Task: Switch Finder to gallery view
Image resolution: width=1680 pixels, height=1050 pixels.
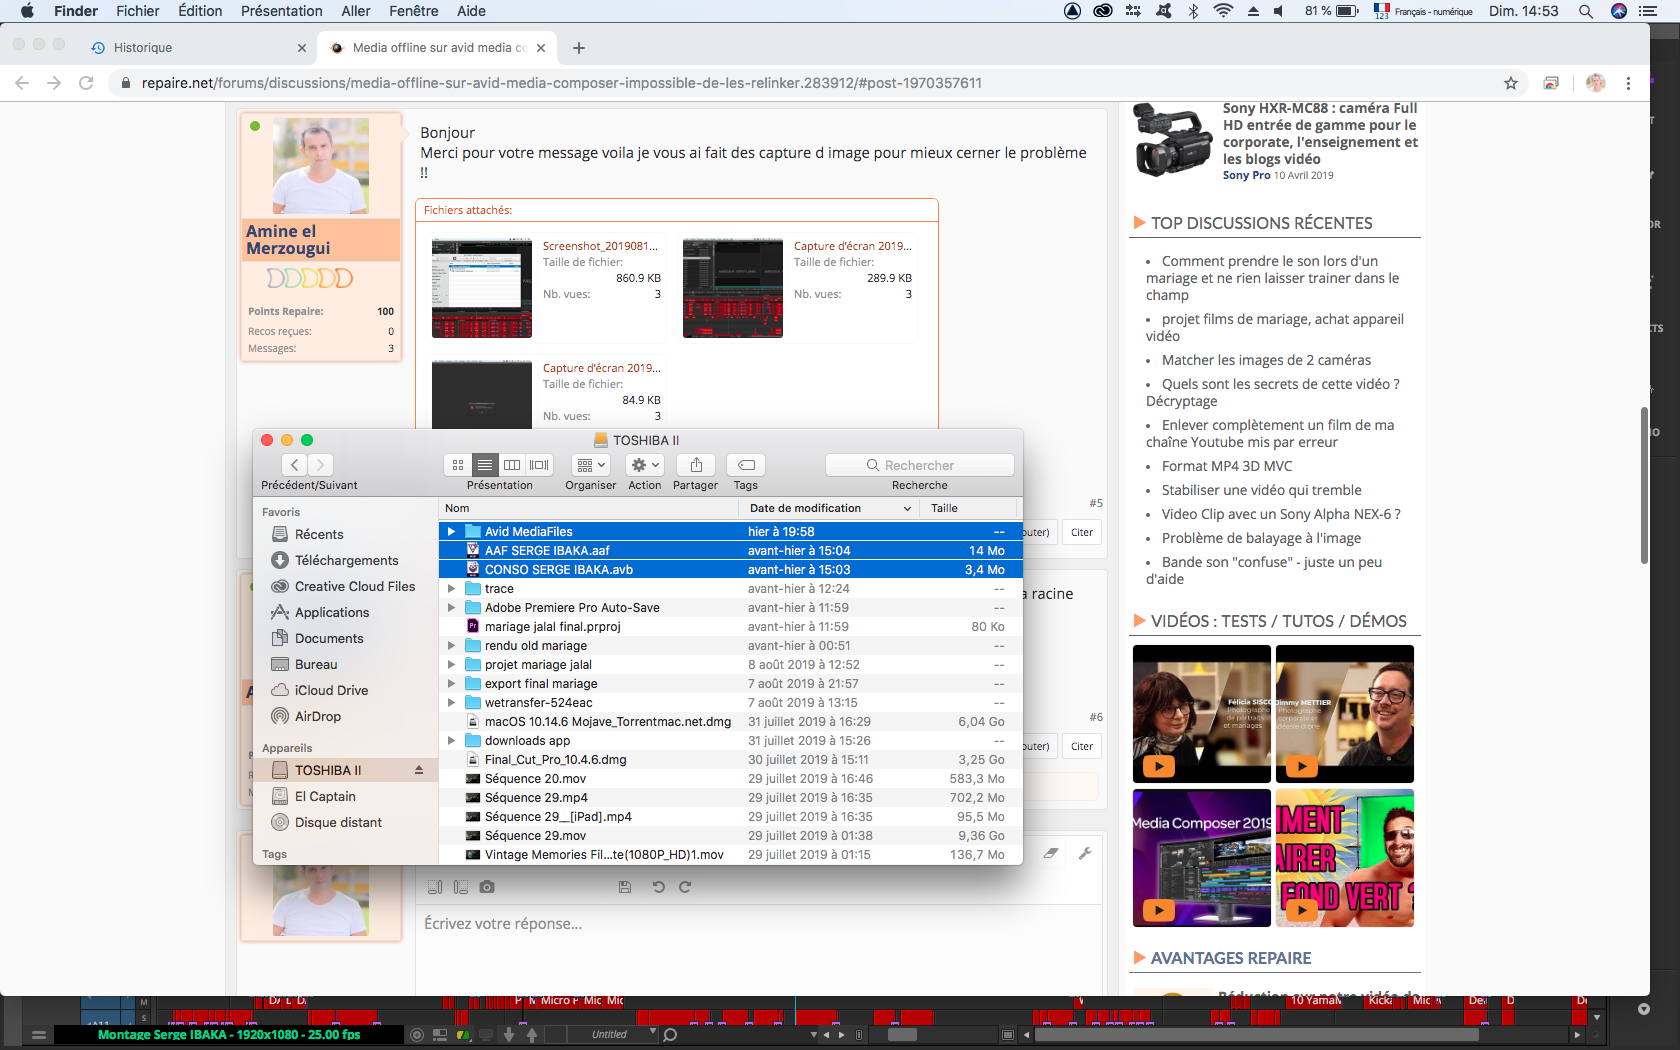Action: click(540, 465)
